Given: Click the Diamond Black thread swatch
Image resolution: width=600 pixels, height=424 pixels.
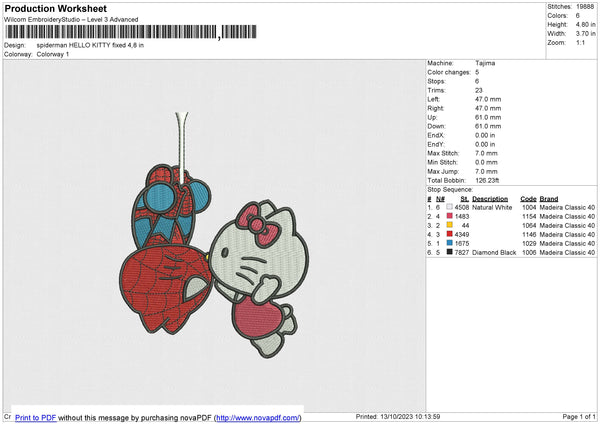Looking at the screenshot, I should pyautogui.click(x=449, y=252).
